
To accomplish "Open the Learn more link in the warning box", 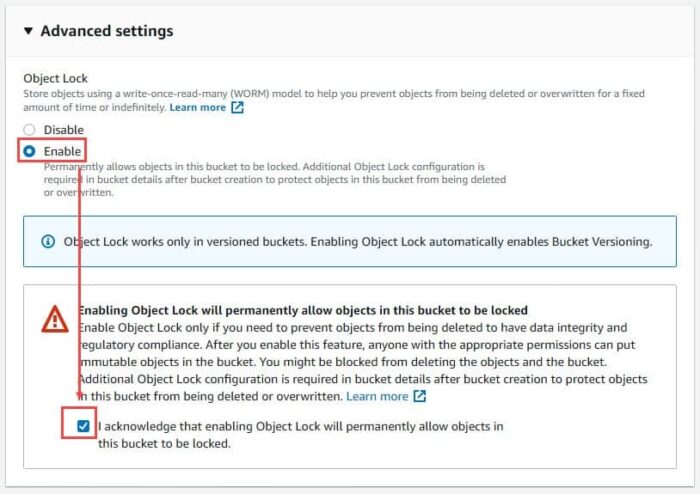I will [377, 396].
